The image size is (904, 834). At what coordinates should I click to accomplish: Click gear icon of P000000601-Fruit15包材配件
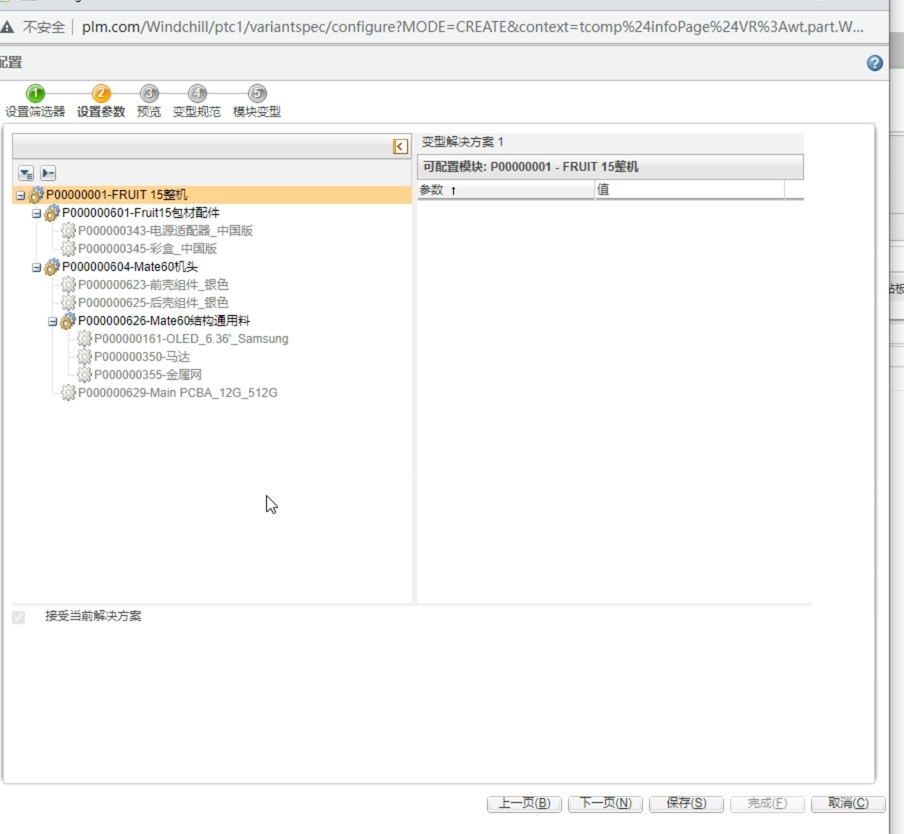click(52, 213)
